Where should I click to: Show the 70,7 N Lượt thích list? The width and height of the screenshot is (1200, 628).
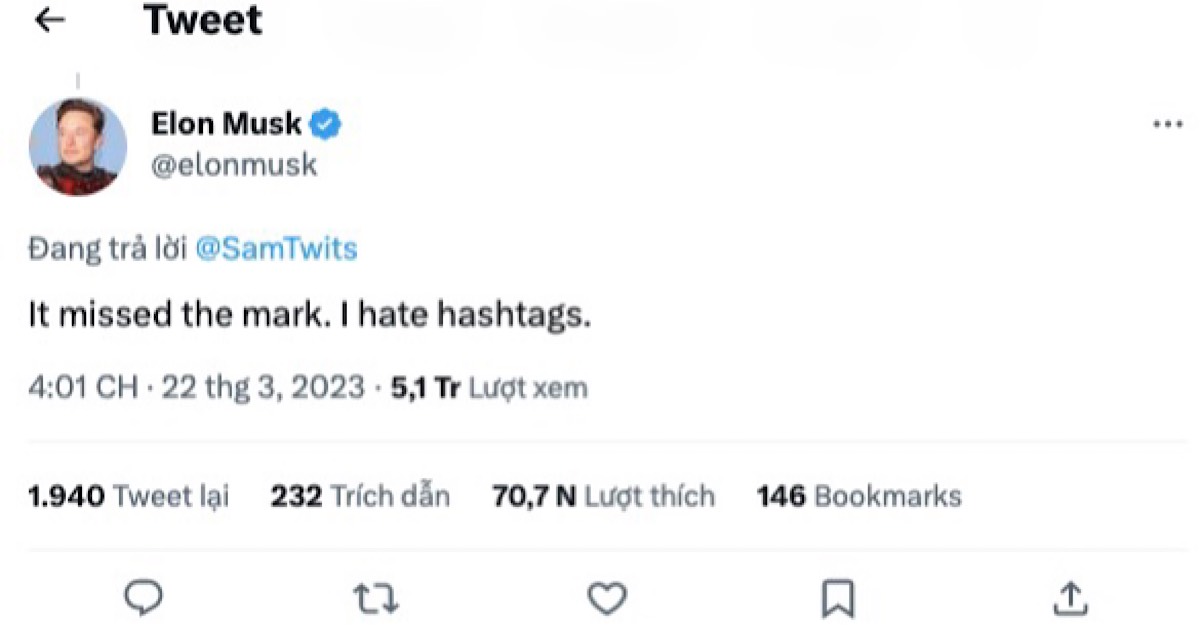point(603,496)
